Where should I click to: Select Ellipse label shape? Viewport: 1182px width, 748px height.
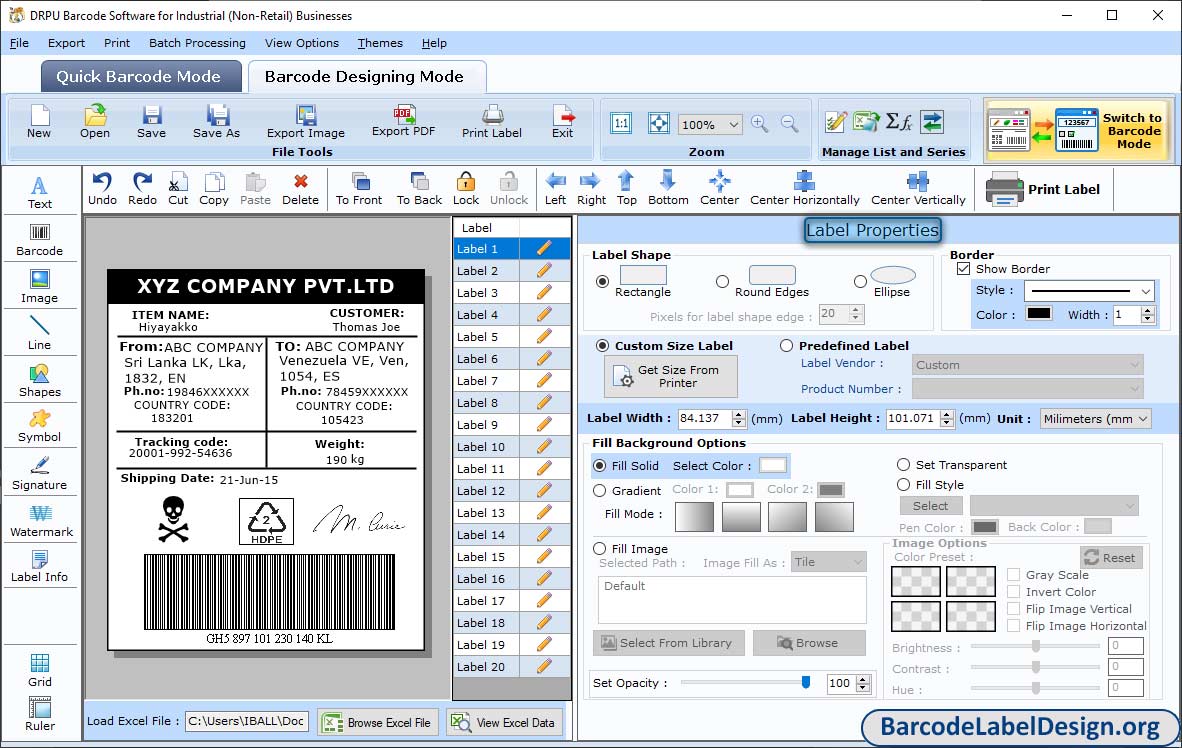tap(860, 281)
